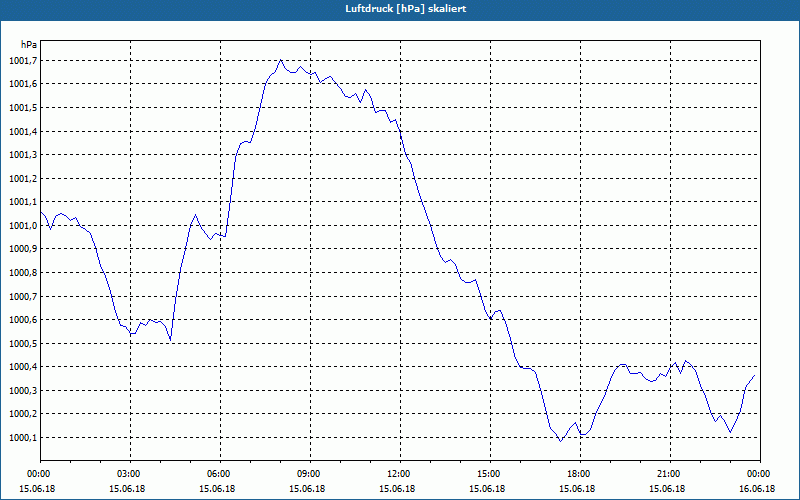
Task: Click the 21:00 time axis label
Action: click(670, 474)
